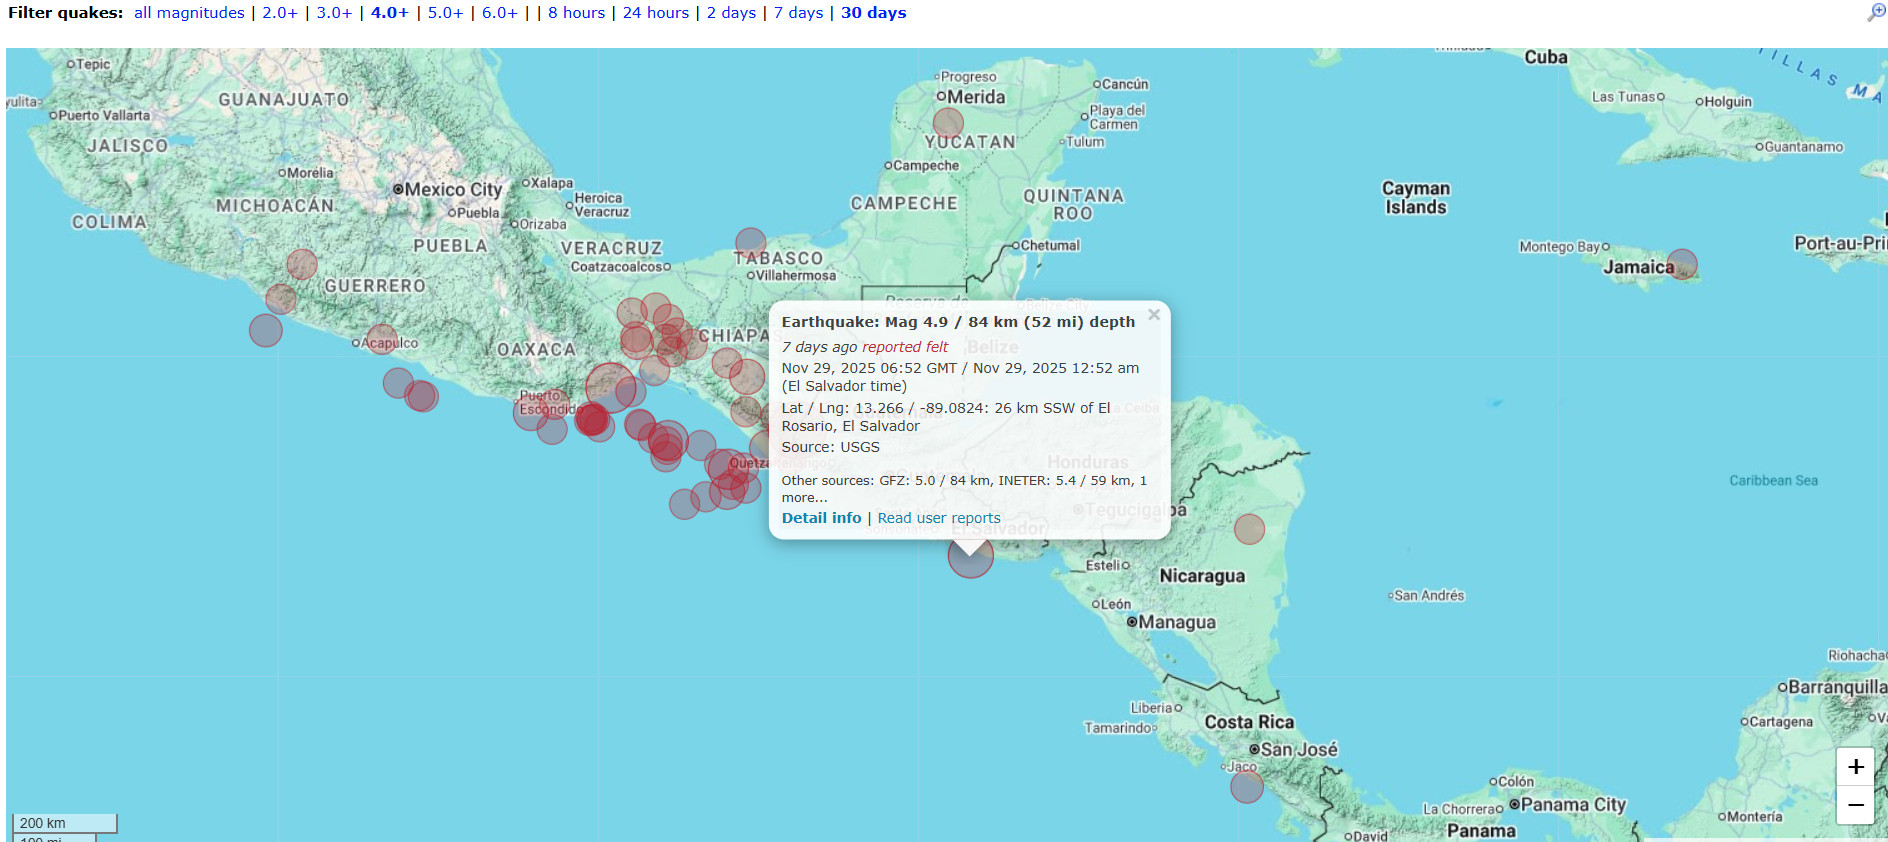The image size is (1888, 842).
Task: Show quakes from the last 24 hours
Action: pyautogui.click(x=656, y=13)
